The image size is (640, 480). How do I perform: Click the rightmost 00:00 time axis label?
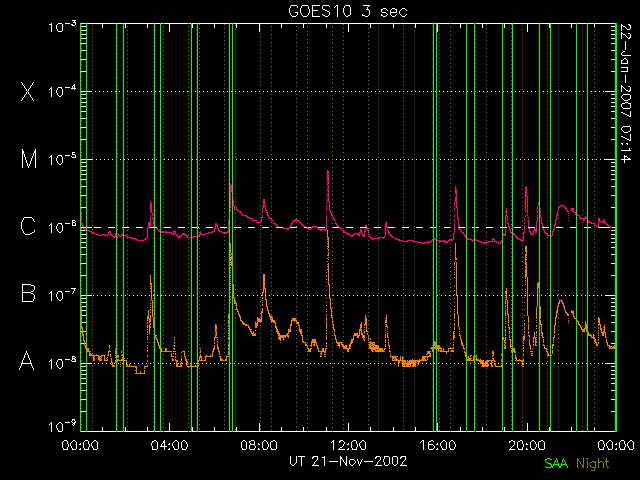pyautogui.click(x=616, y=445)
